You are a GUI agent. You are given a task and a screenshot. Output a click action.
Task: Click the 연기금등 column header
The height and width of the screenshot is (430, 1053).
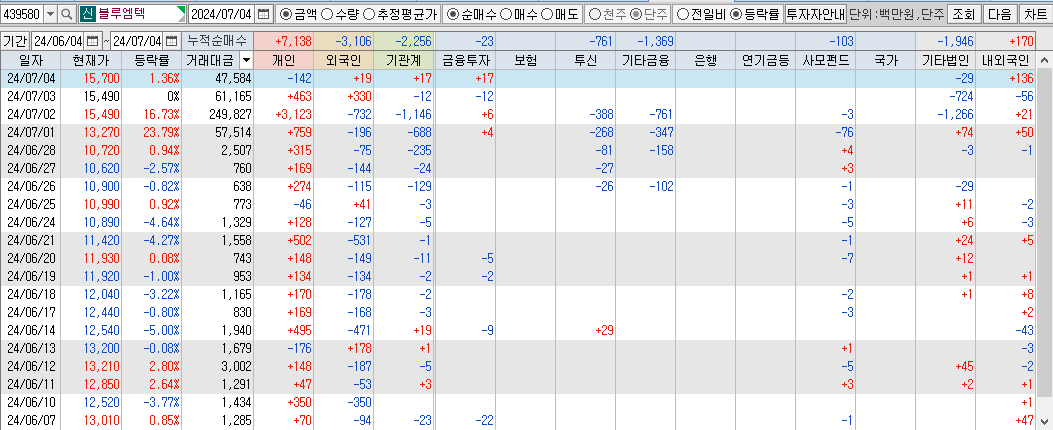point(766,60)
